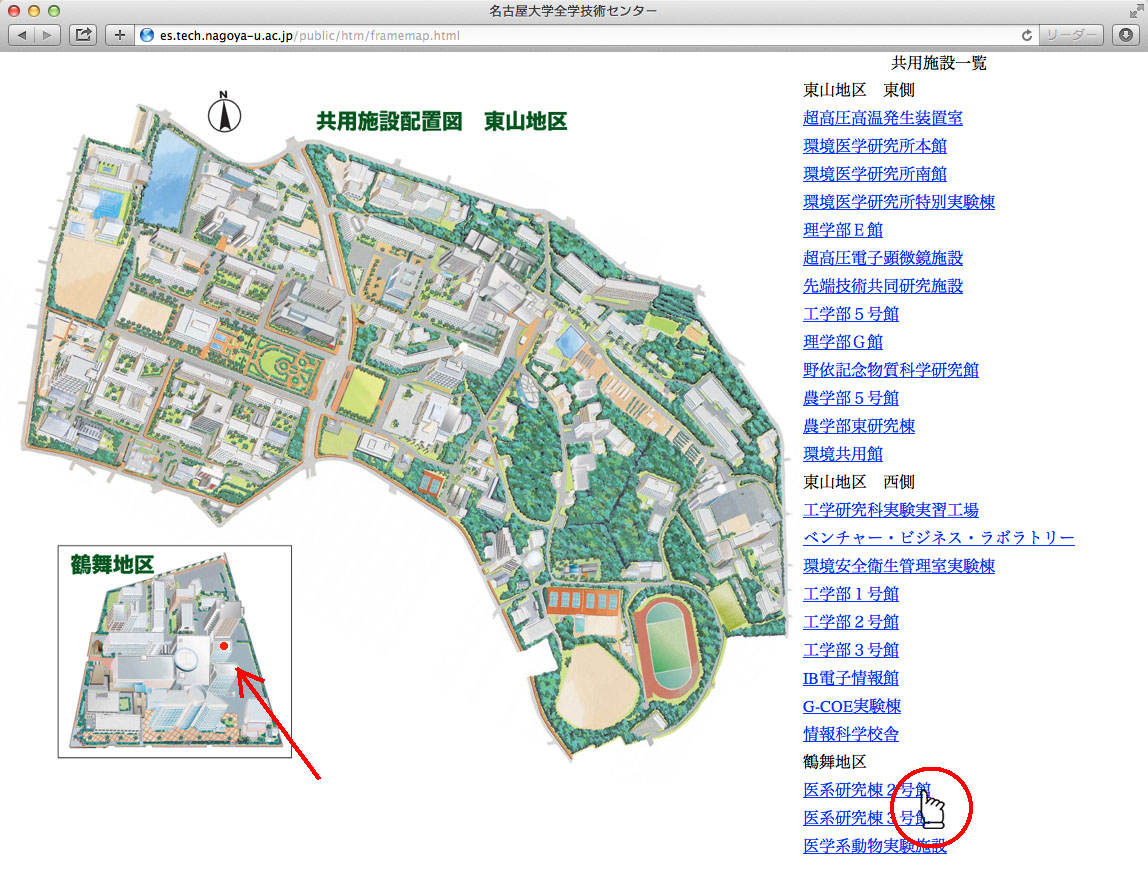1148x875 pixels.
Task: Click the browser Forward arrow button
Action: tap(48, 35)
